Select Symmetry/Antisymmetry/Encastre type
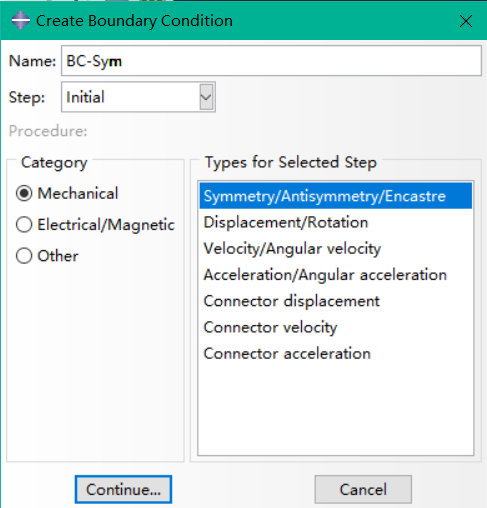The image size is (487, 508). click(x=336, y=196)
